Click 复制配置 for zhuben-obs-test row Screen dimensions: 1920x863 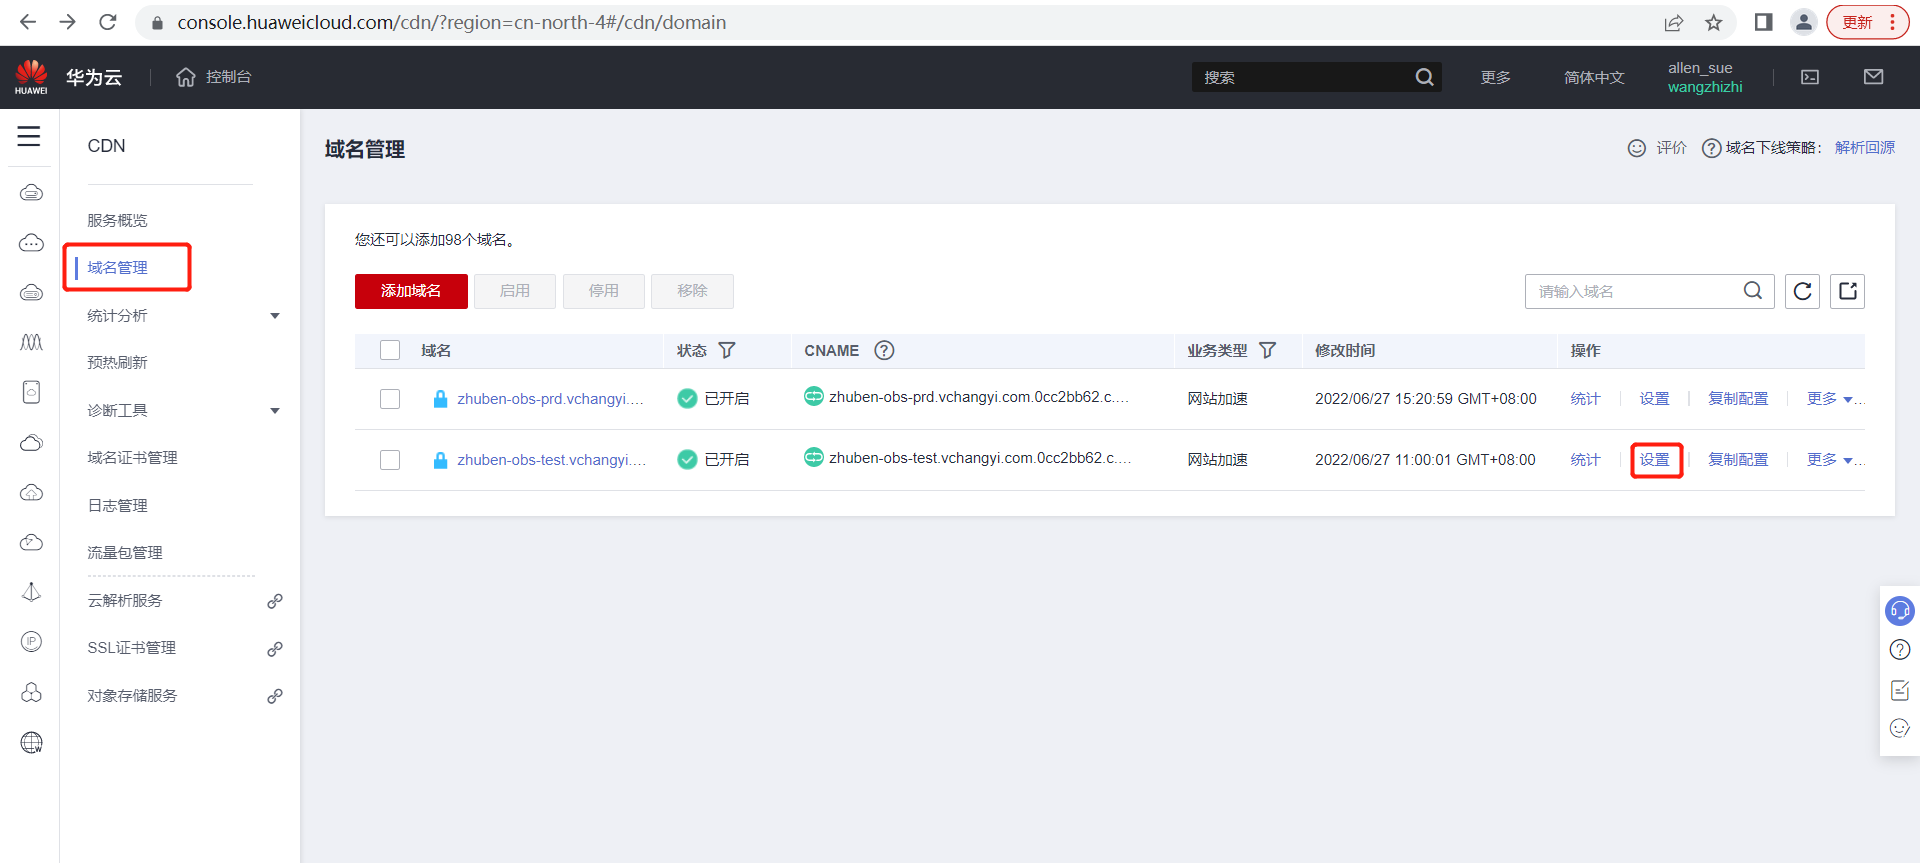tap(1738, 460)
